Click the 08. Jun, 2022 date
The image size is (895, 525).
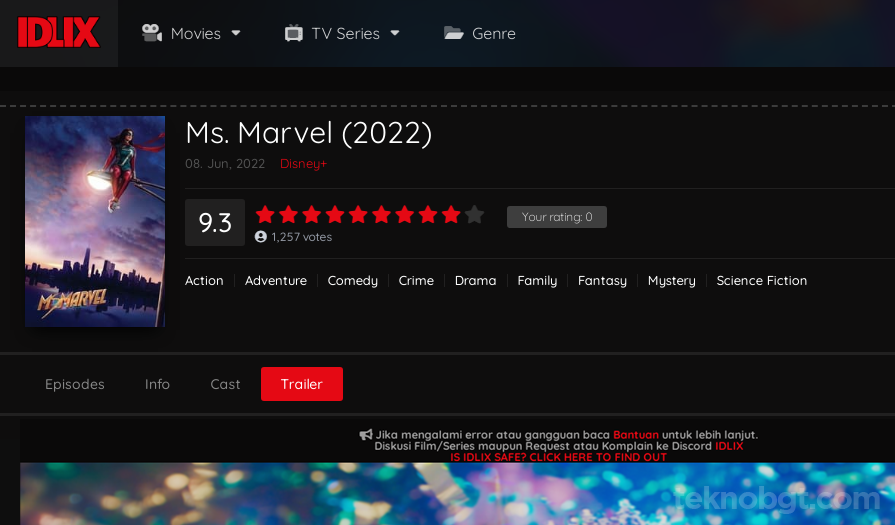click(x=225, y=164)
